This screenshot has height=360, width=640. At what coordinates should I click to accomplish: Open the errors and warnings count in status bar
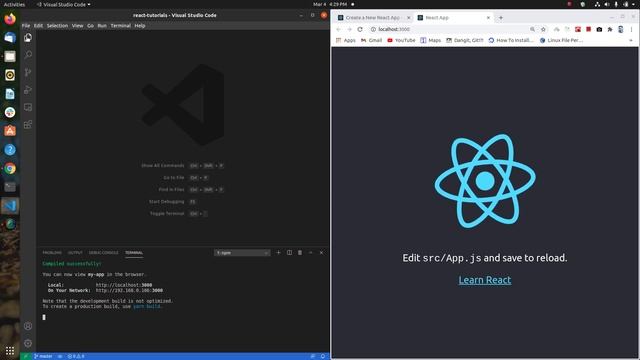pyautogui.click(x=76, y=356)
